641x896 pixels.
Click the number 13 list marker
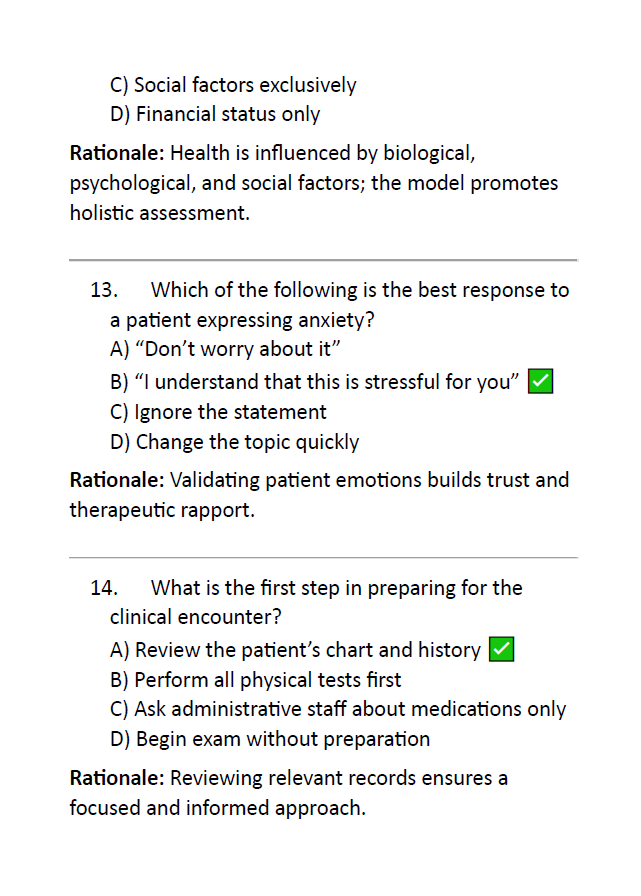[104, 290]
